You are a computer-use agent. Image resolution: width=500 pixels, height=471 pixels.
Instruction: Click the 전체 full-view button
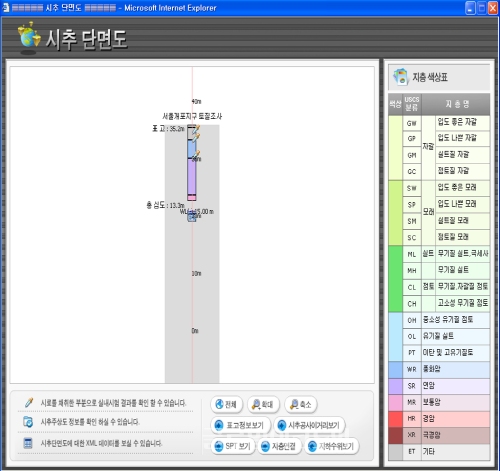[227, 404]
